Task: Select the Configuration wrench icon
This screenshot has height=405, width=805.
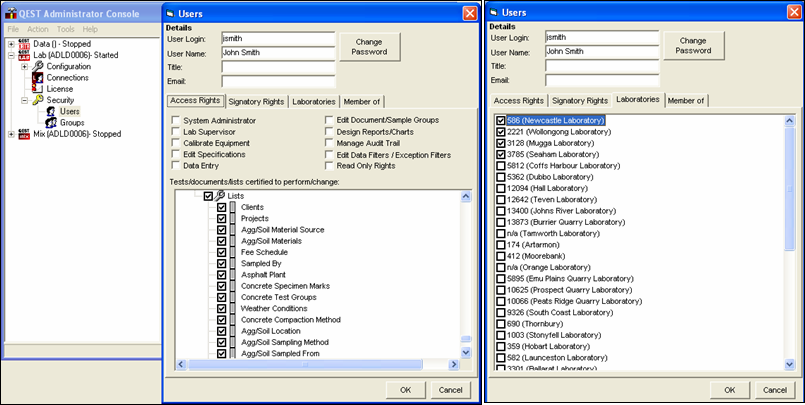Action: click(x=37, y=66)
